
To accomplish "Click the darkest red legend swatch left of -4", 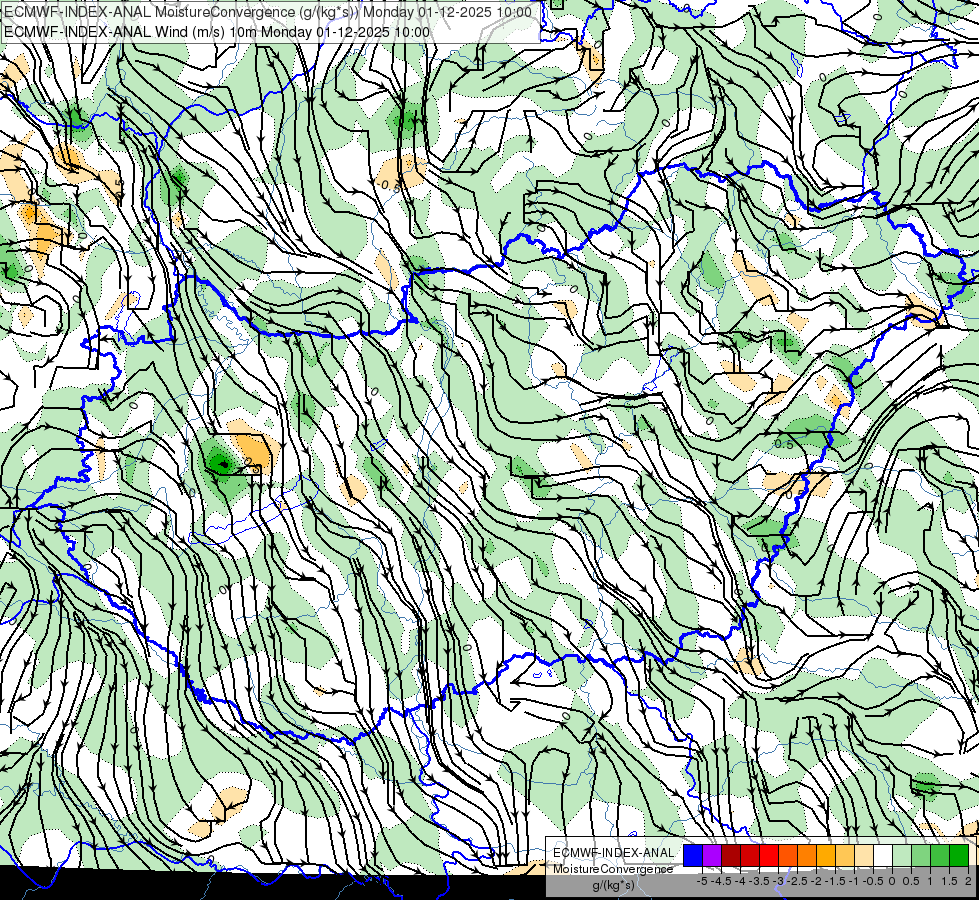I will tap(731, 855).
